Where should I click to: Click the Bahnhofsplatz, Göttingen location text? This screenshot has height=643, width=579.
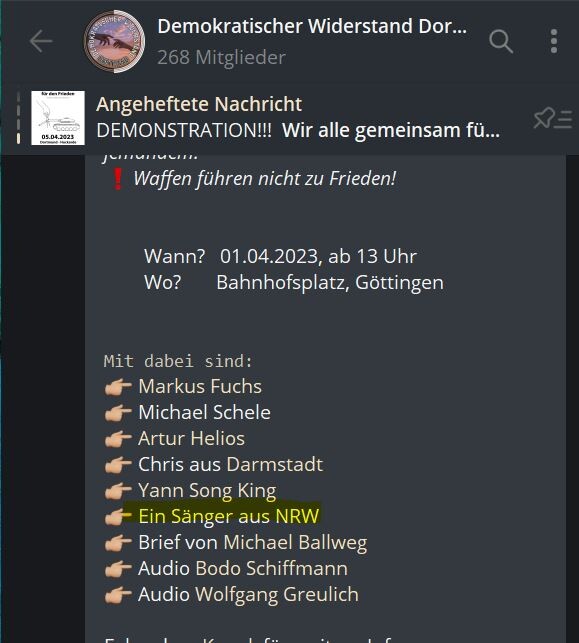click(330, 283)
